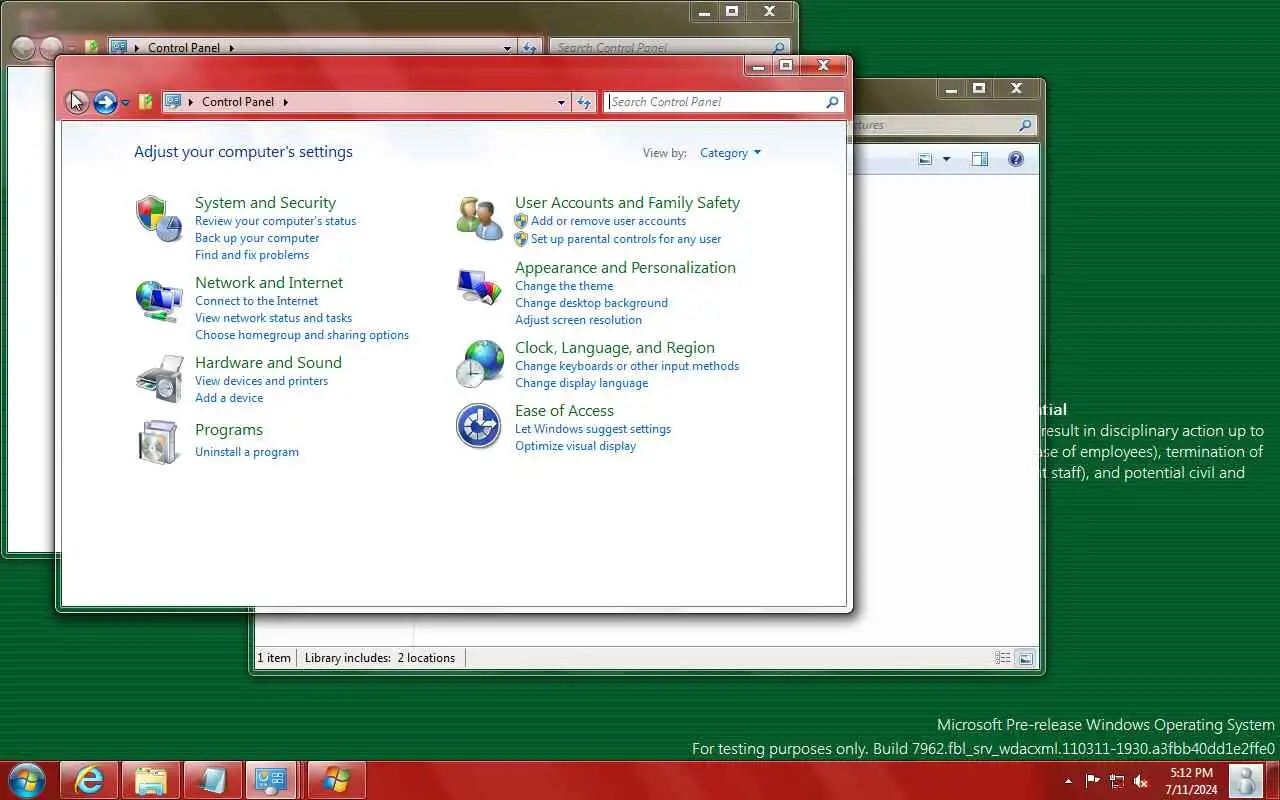Click Adjust screen resolution
The image size is (1280, 800).
578,320
